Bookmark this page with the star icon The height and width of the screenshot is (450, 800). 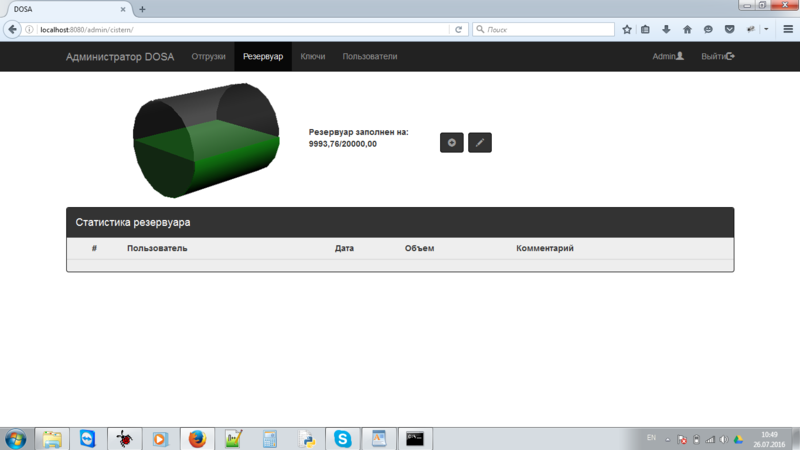pyautogui.click(x=627, y=30)
